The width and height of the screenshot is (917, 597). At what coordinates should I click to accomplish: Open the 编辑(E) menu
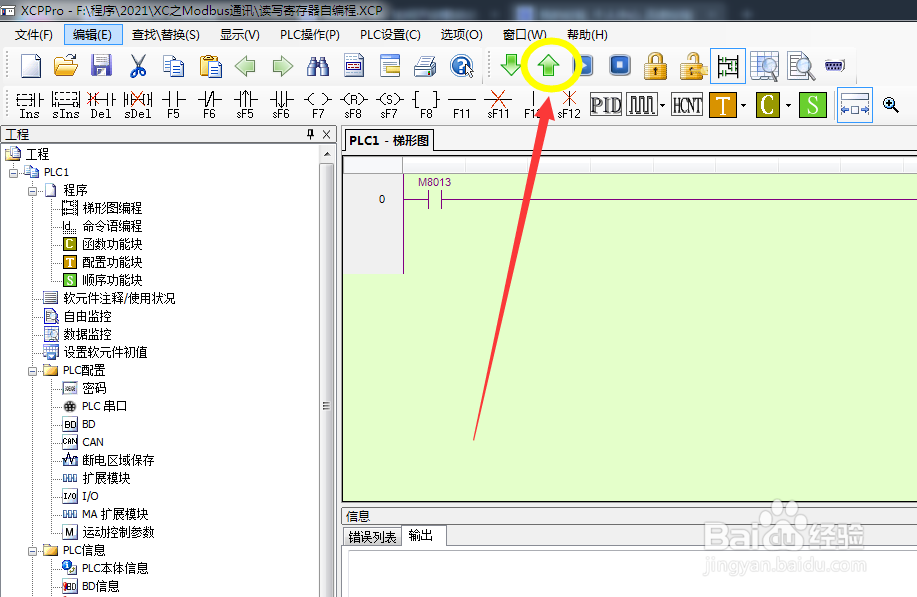point(92,34)
